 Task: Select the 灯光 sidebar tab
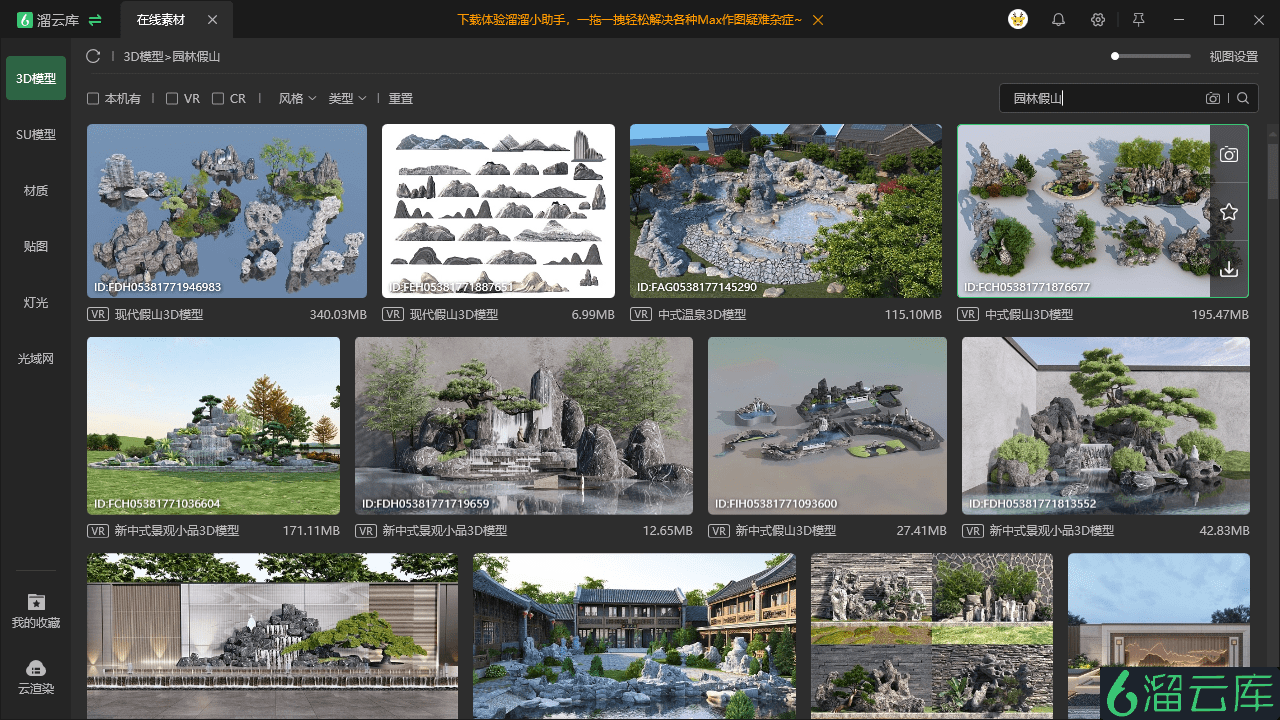pos(36,302)
